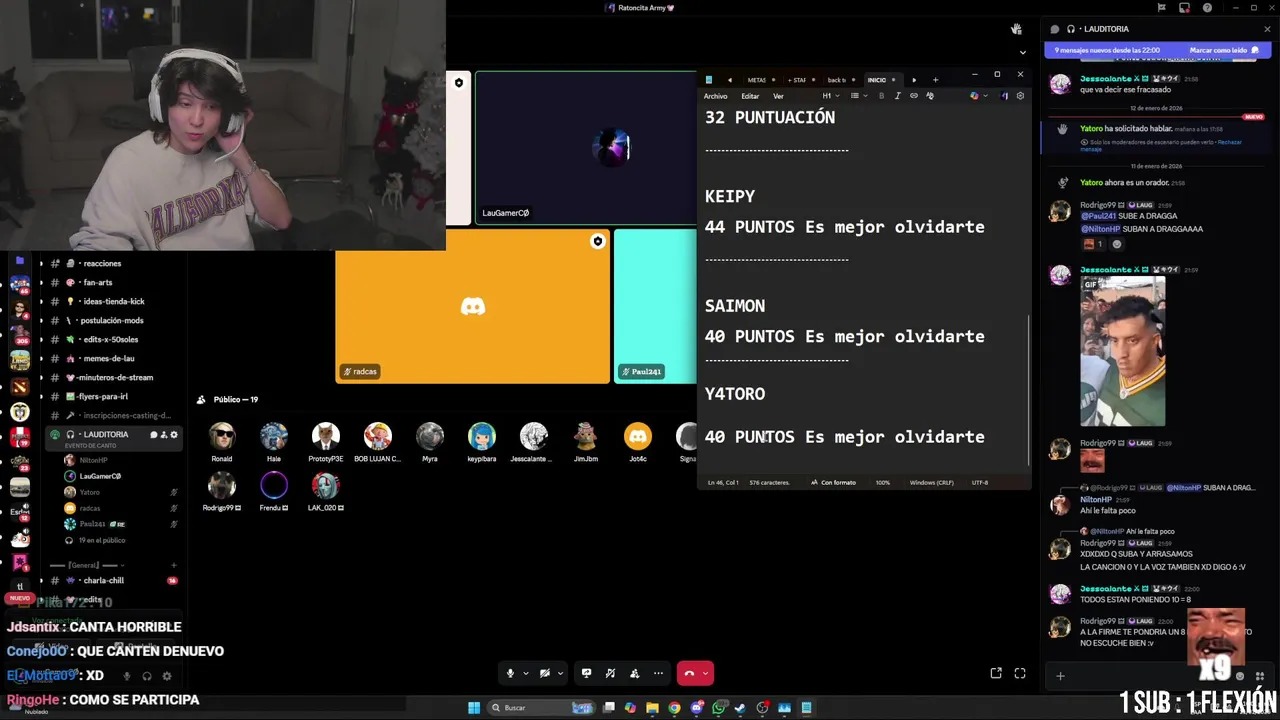This screenshot has height=720, width=1280.
Task: Switch to the STAF tab in Notepad
Action: [x=797, y=80]
